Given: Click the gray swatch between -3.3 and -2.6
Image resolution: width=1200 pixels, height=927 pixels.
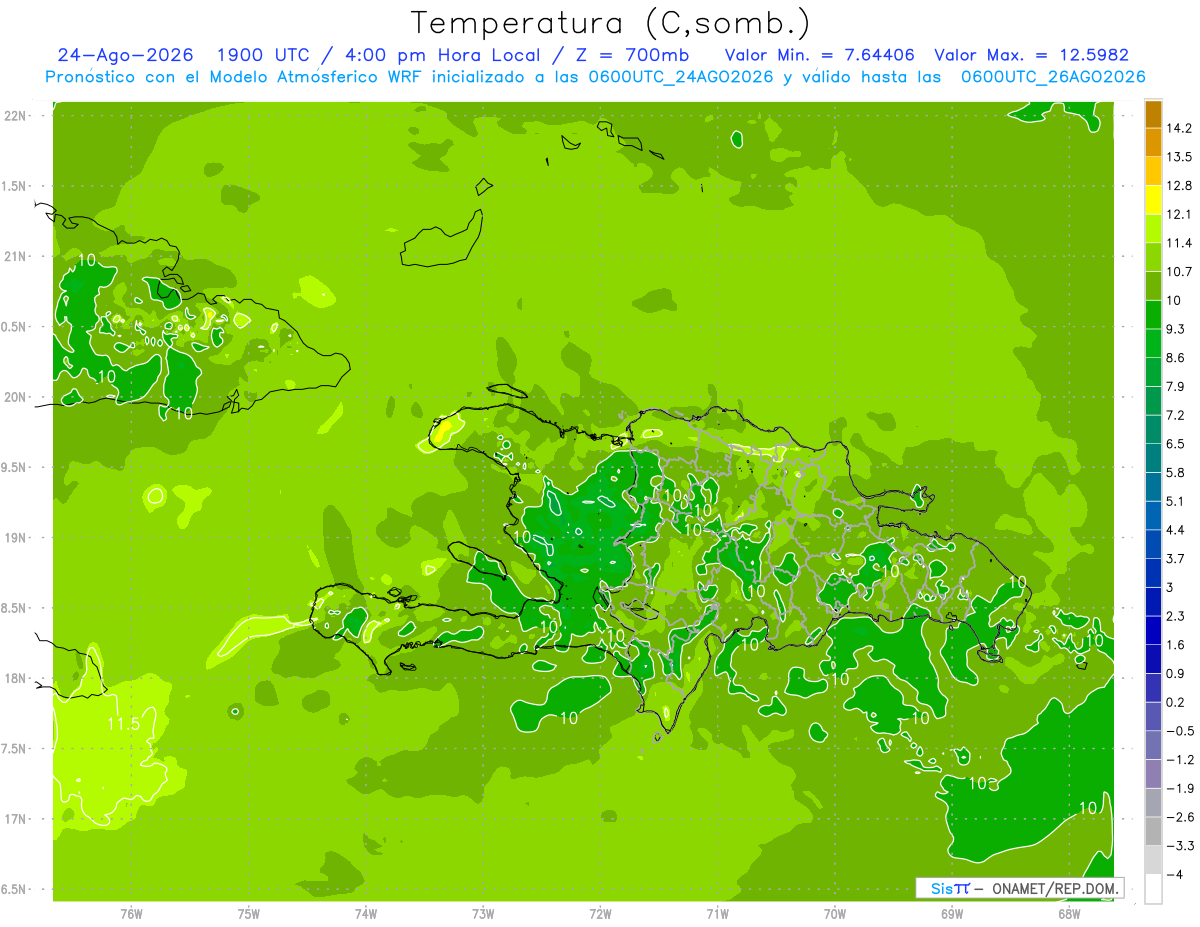Looking at the screenshot, I should pos(1153,831).
